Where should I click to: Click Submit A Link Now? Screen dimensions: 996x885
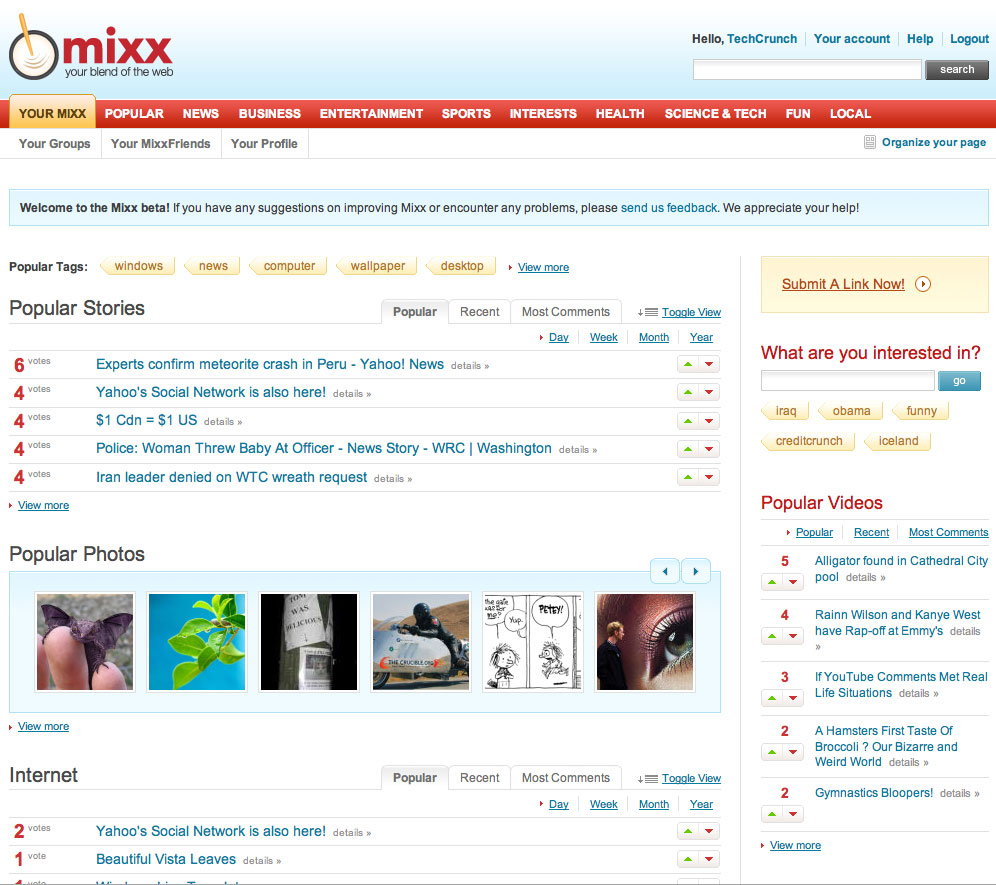[x=843, y=284]
